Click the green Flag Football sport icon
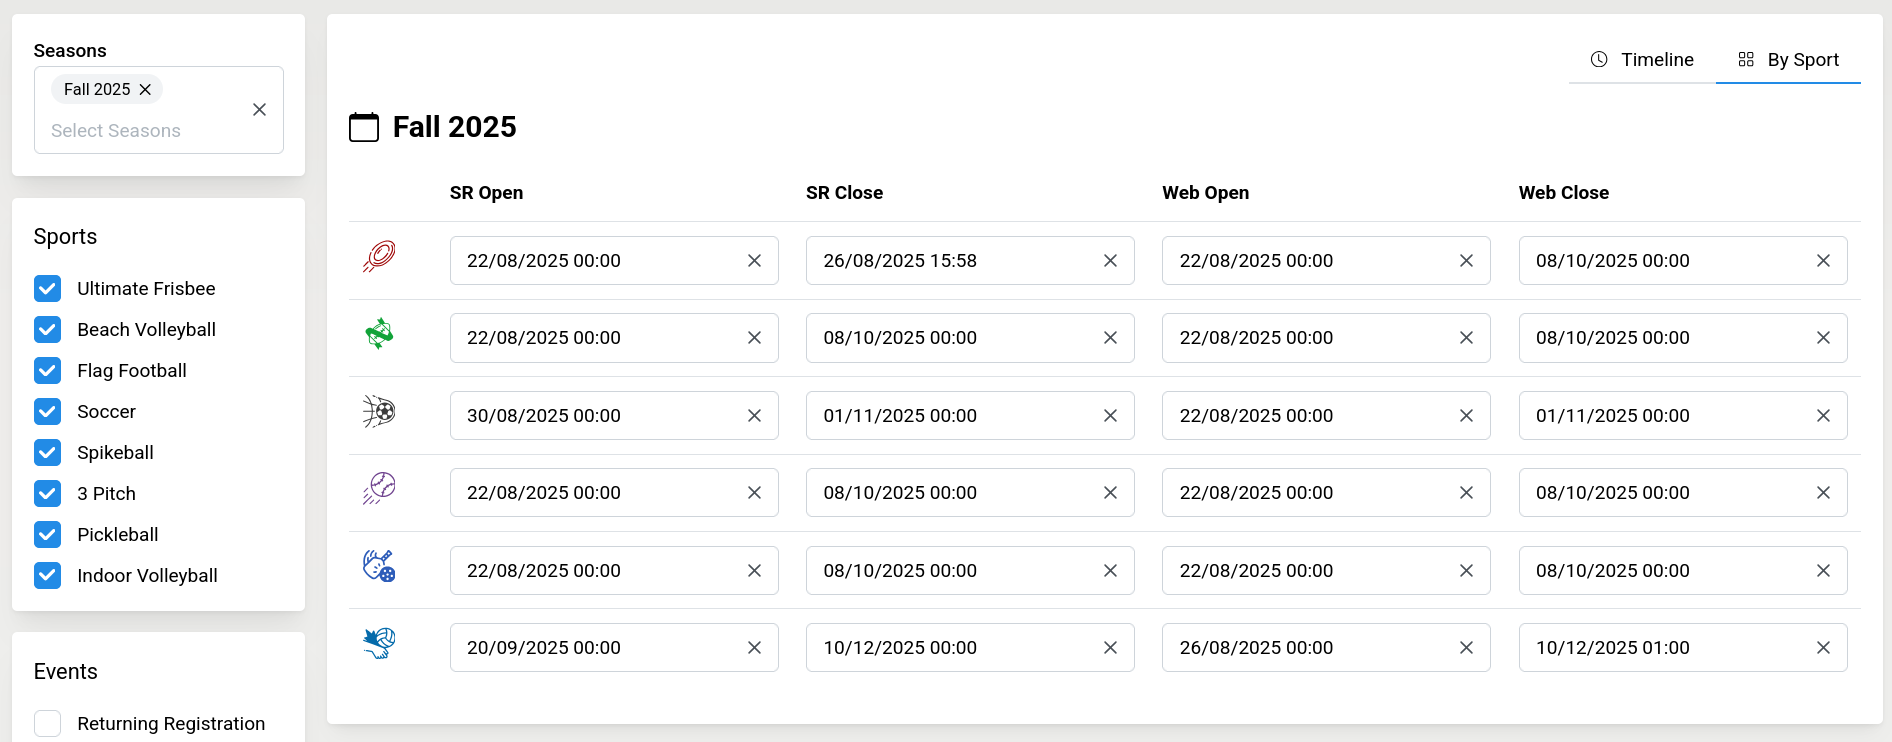The image size is (1892, 742). tap(379, 334)
